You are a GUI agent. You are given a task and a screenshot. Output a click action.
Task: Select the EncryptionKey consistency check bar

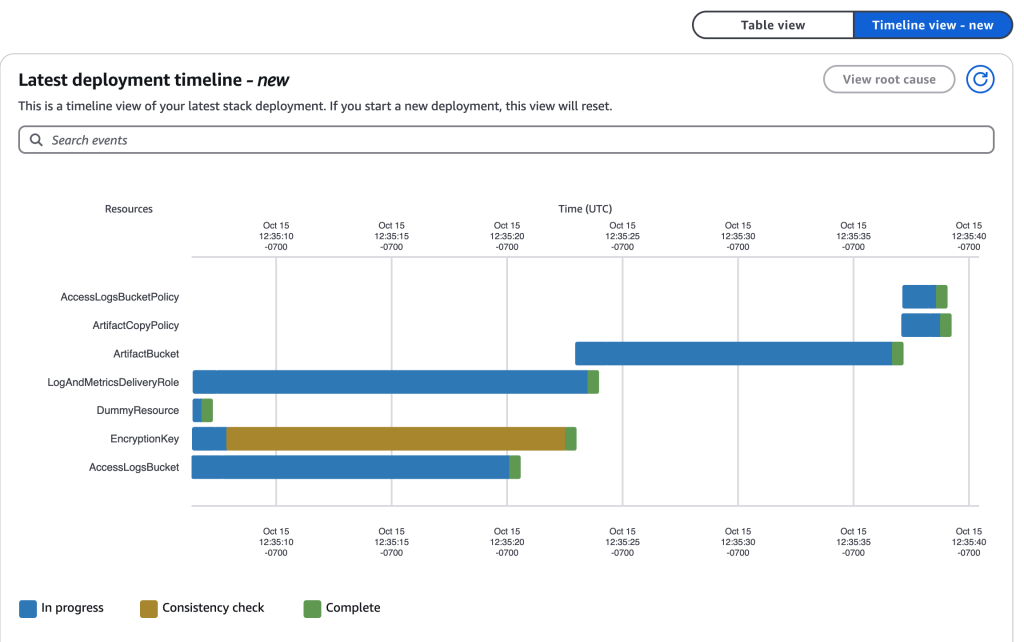tap(395, 438)
